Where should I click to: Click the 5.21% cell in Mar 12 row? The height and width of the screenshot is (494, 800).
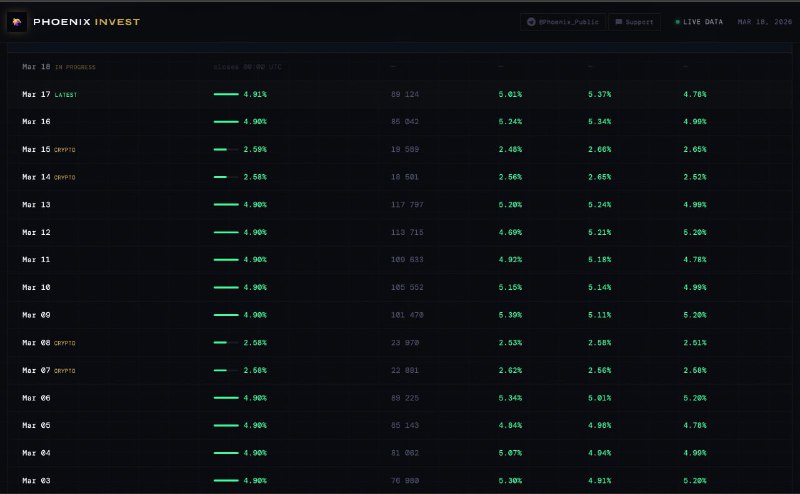599,232
